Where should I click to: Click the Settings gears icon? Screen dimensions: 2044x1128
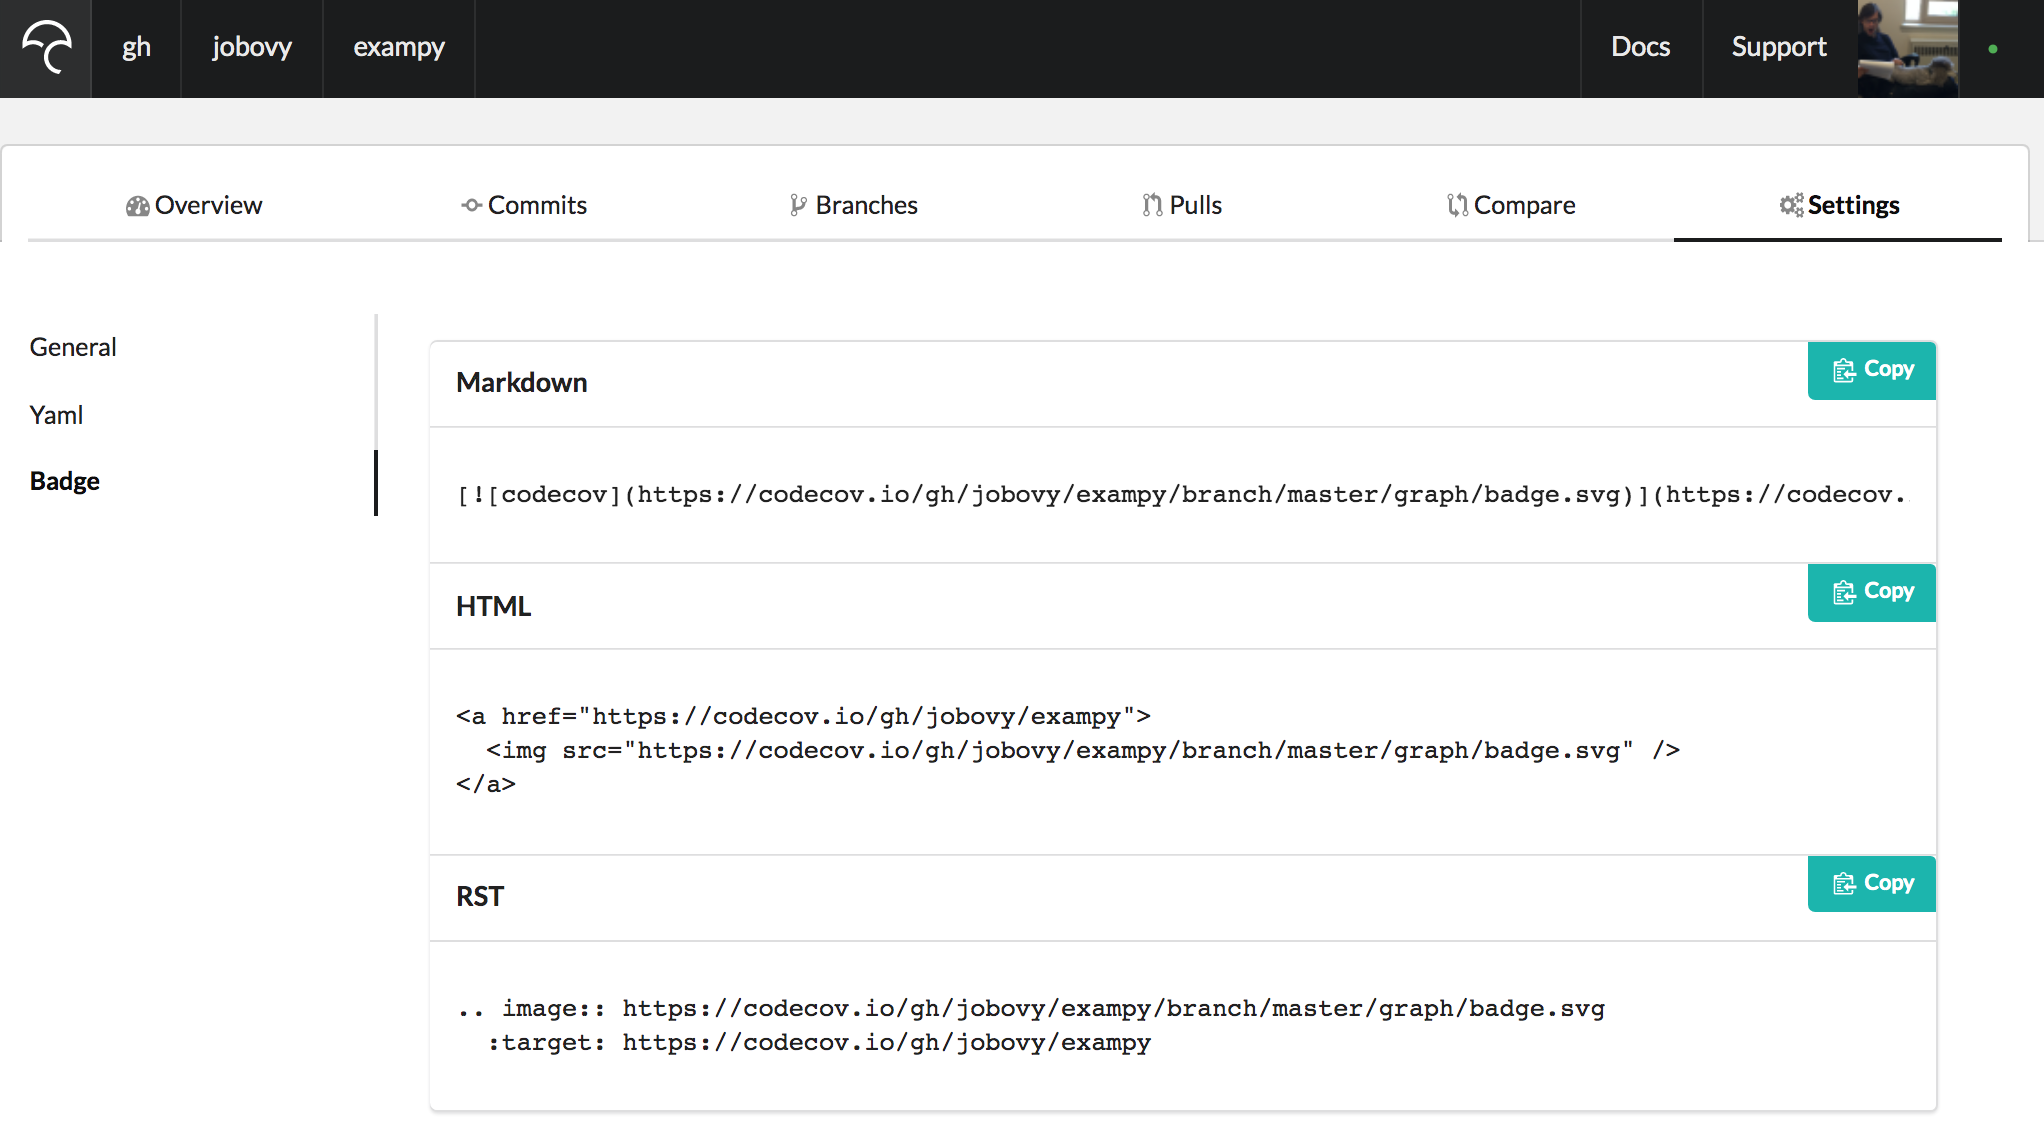[x=1791, y=205]
